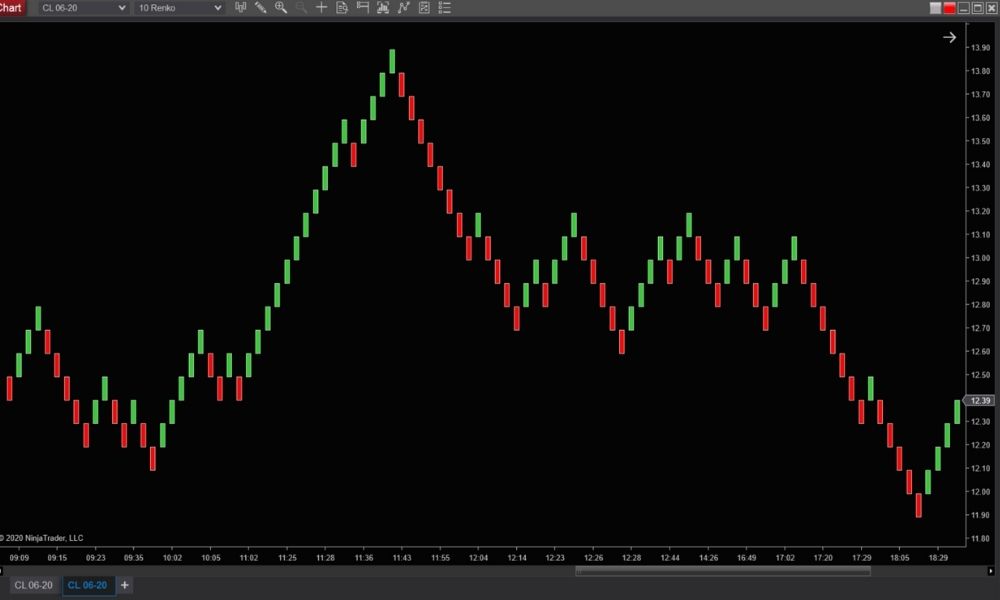Click the red interval link color box
This screenshot has height=600, width=1000.
(950, 8)
